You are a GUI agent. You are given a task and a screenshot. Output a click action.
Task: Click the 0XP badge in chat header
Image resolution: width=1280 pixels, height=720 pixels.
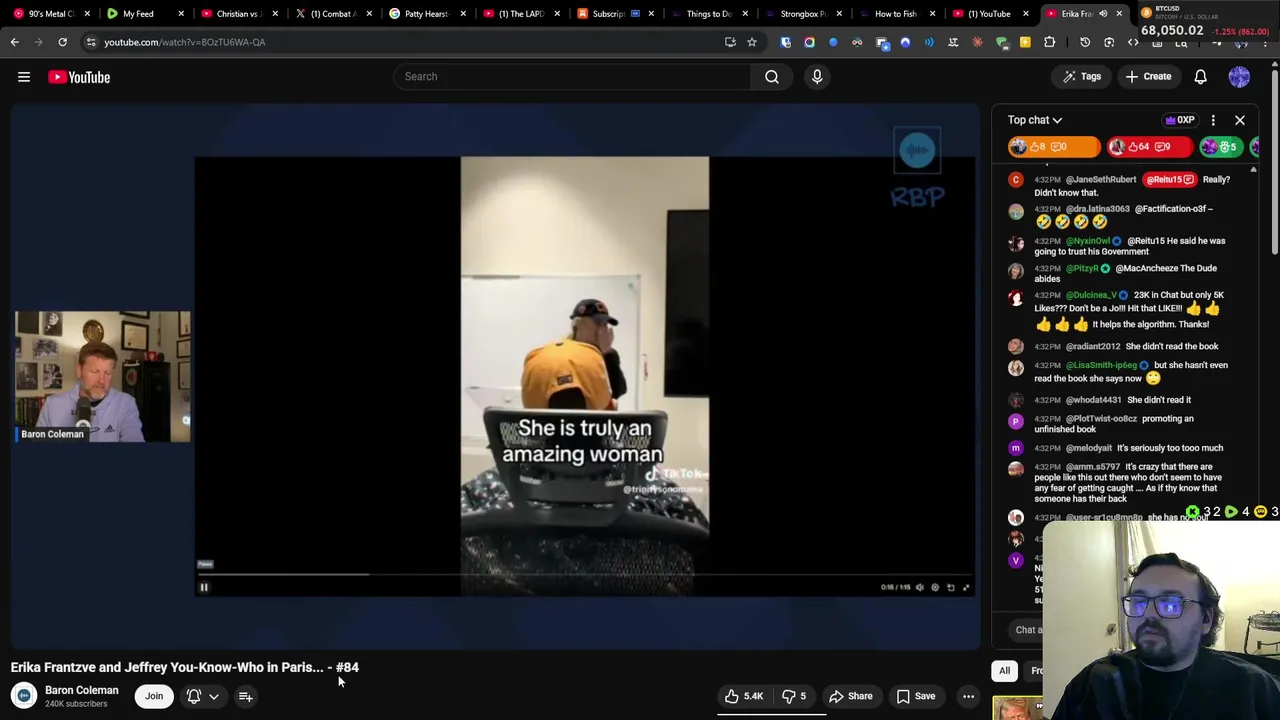point(1180,120)
